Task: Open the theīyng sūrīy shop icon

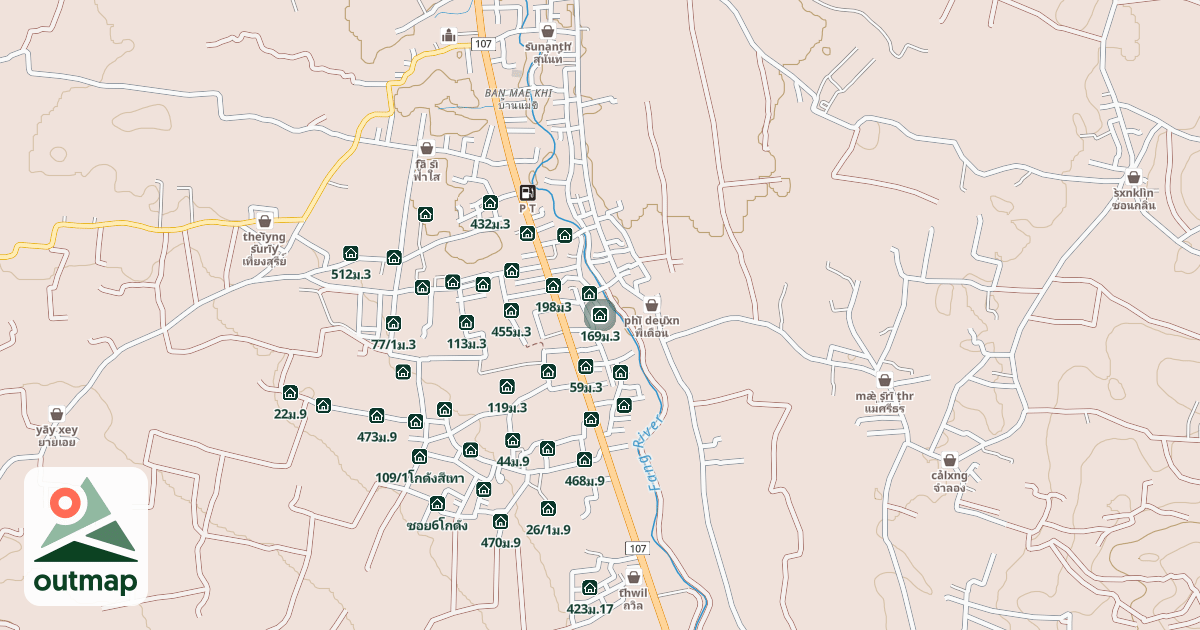Action: (x=264, y=220)
